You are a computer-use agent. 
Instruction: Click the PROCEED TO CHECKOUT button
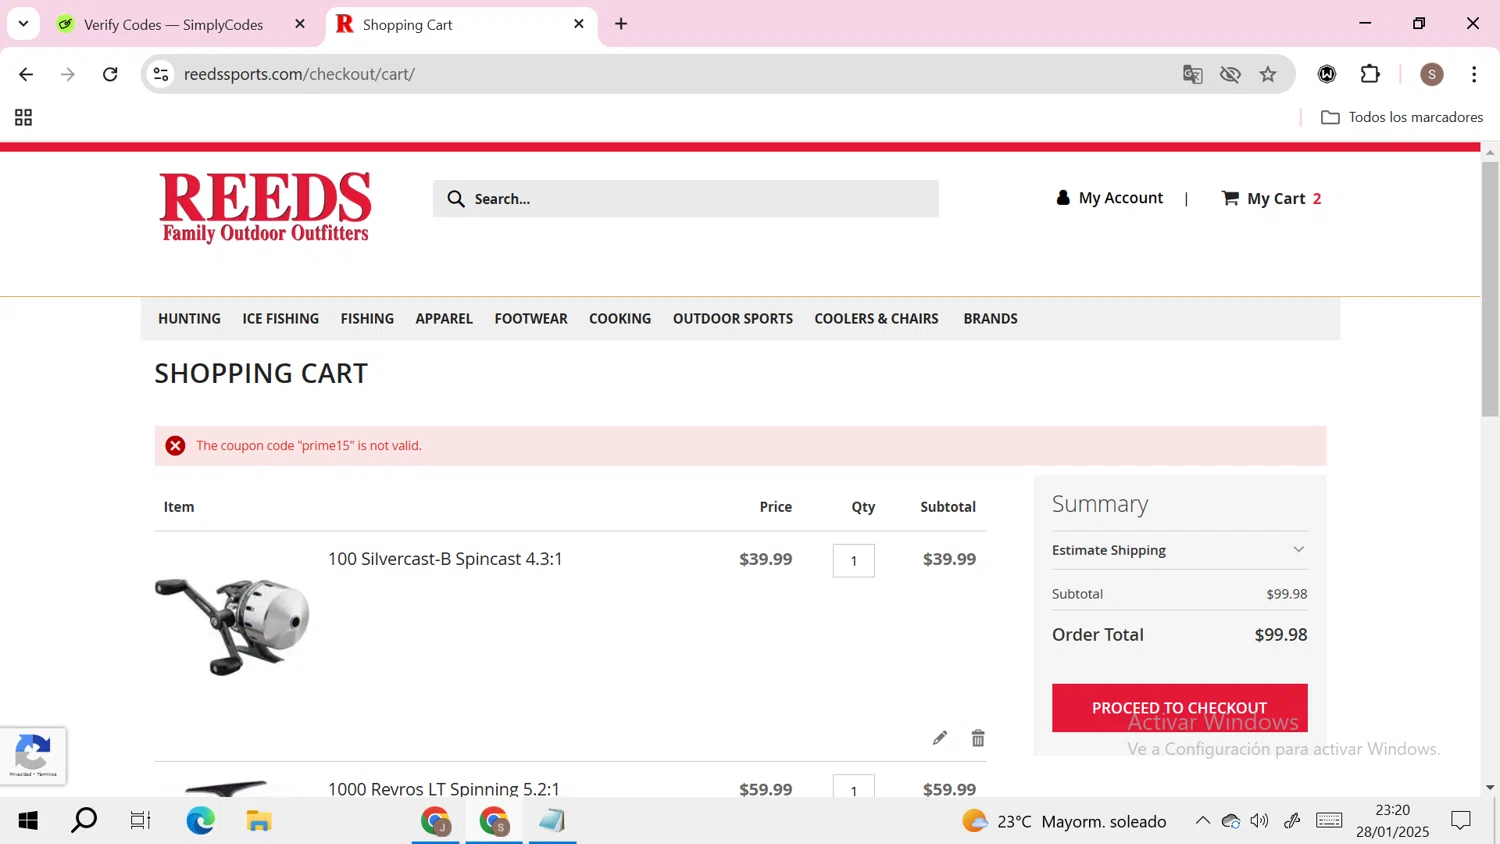[x=1179, y=708]
